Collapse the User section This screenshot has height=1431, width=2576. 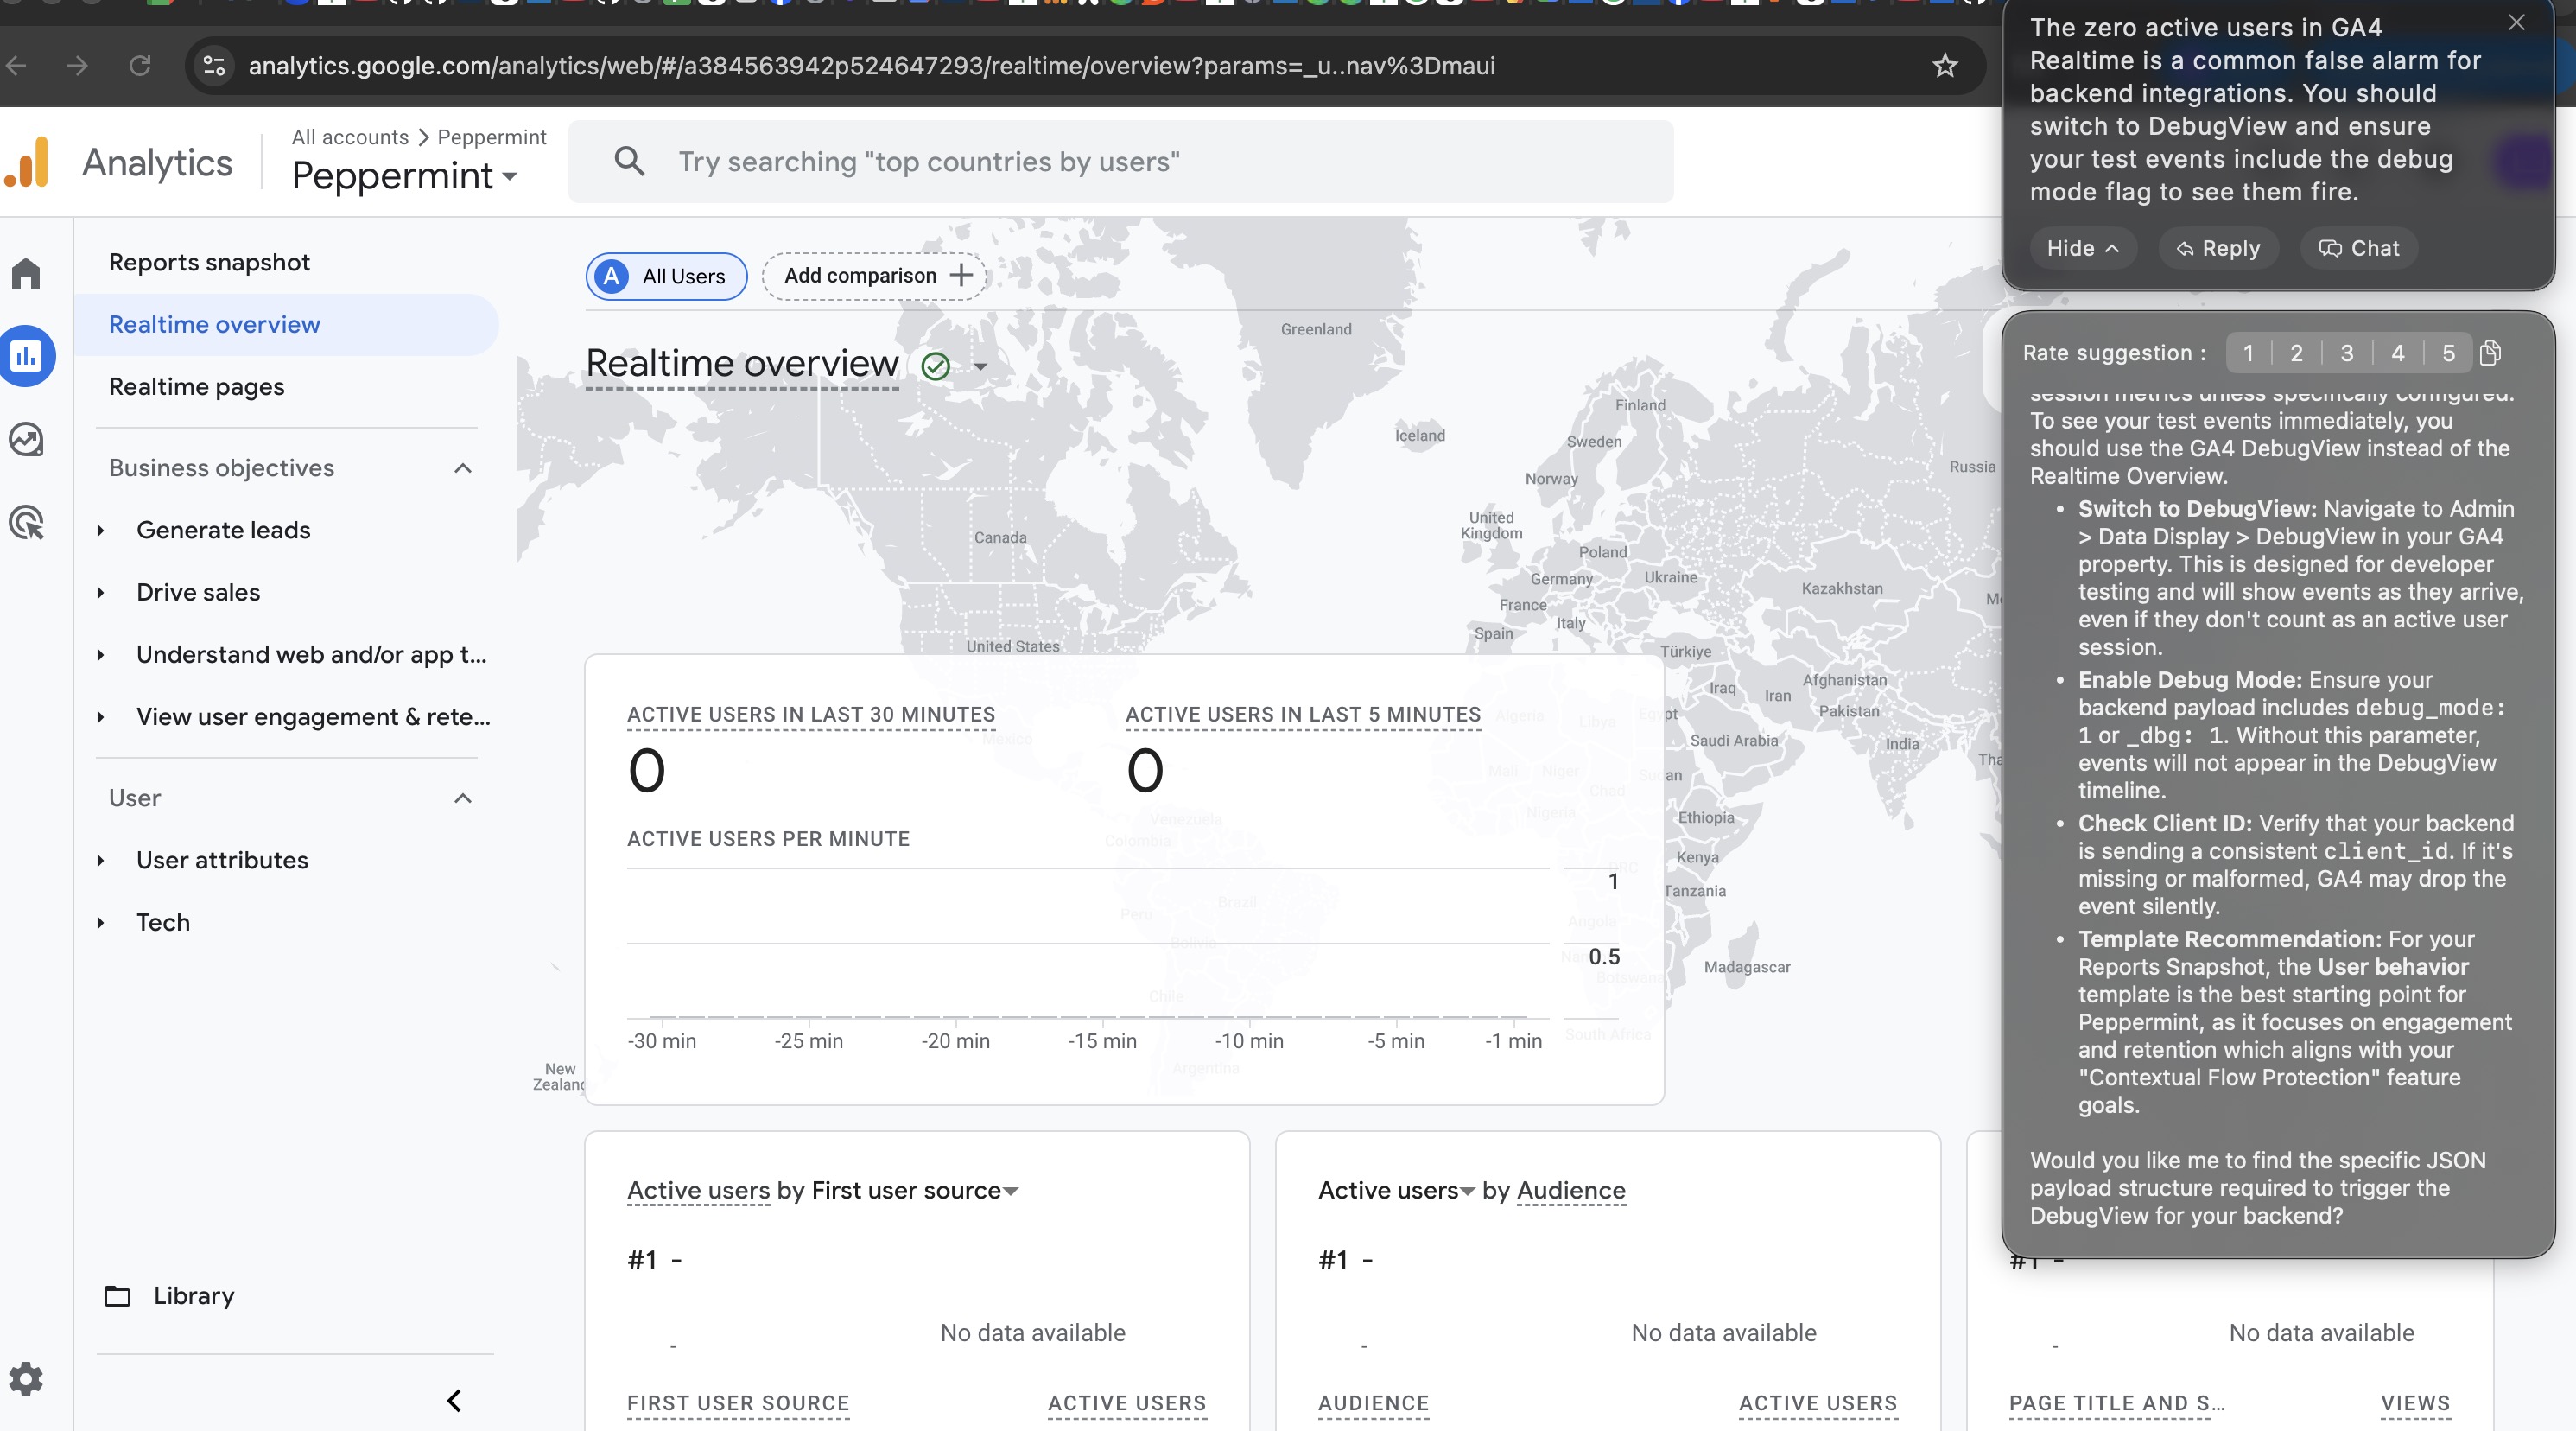point(462,798)
